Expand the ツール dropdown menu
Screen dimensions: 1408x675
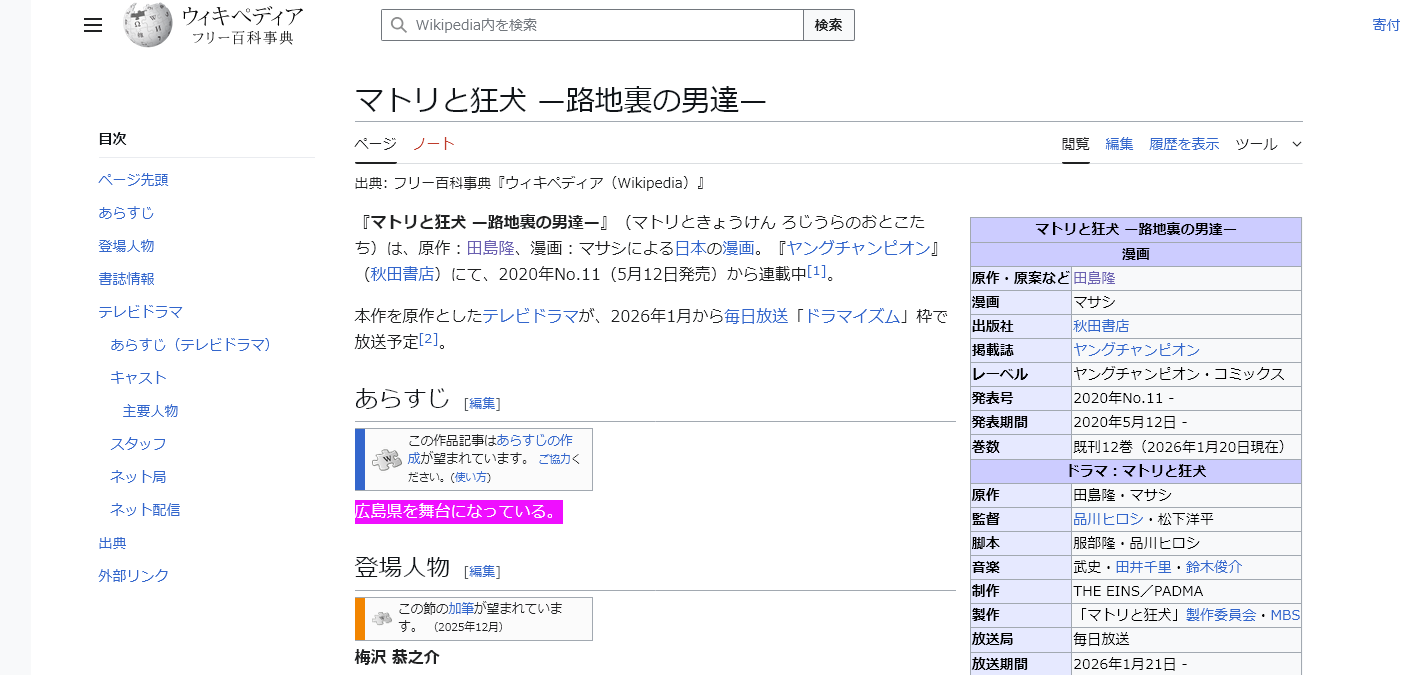click(x=1268, y=144)
